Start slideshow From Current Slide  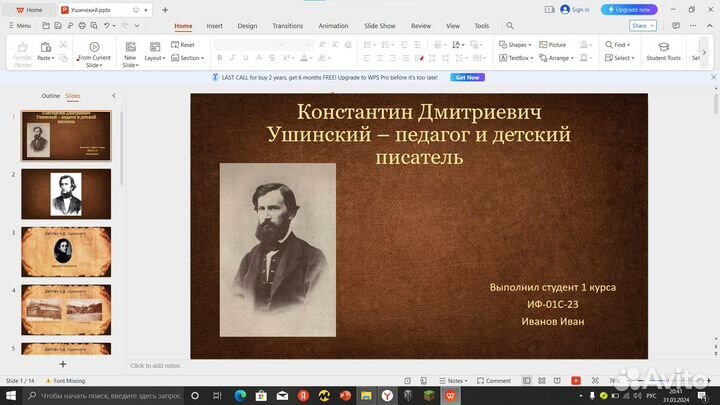click(94, 54)
